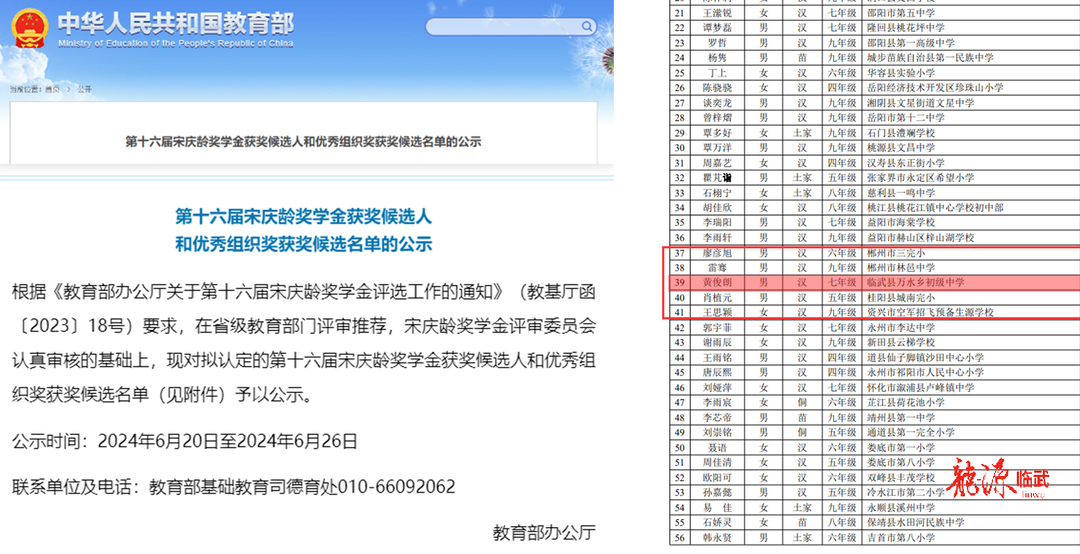The height and width of the screenshot is (554, 1080).
Task: Click school cell 桃江县桃花江镇中心学校初中部
Action: click(935, 208)
